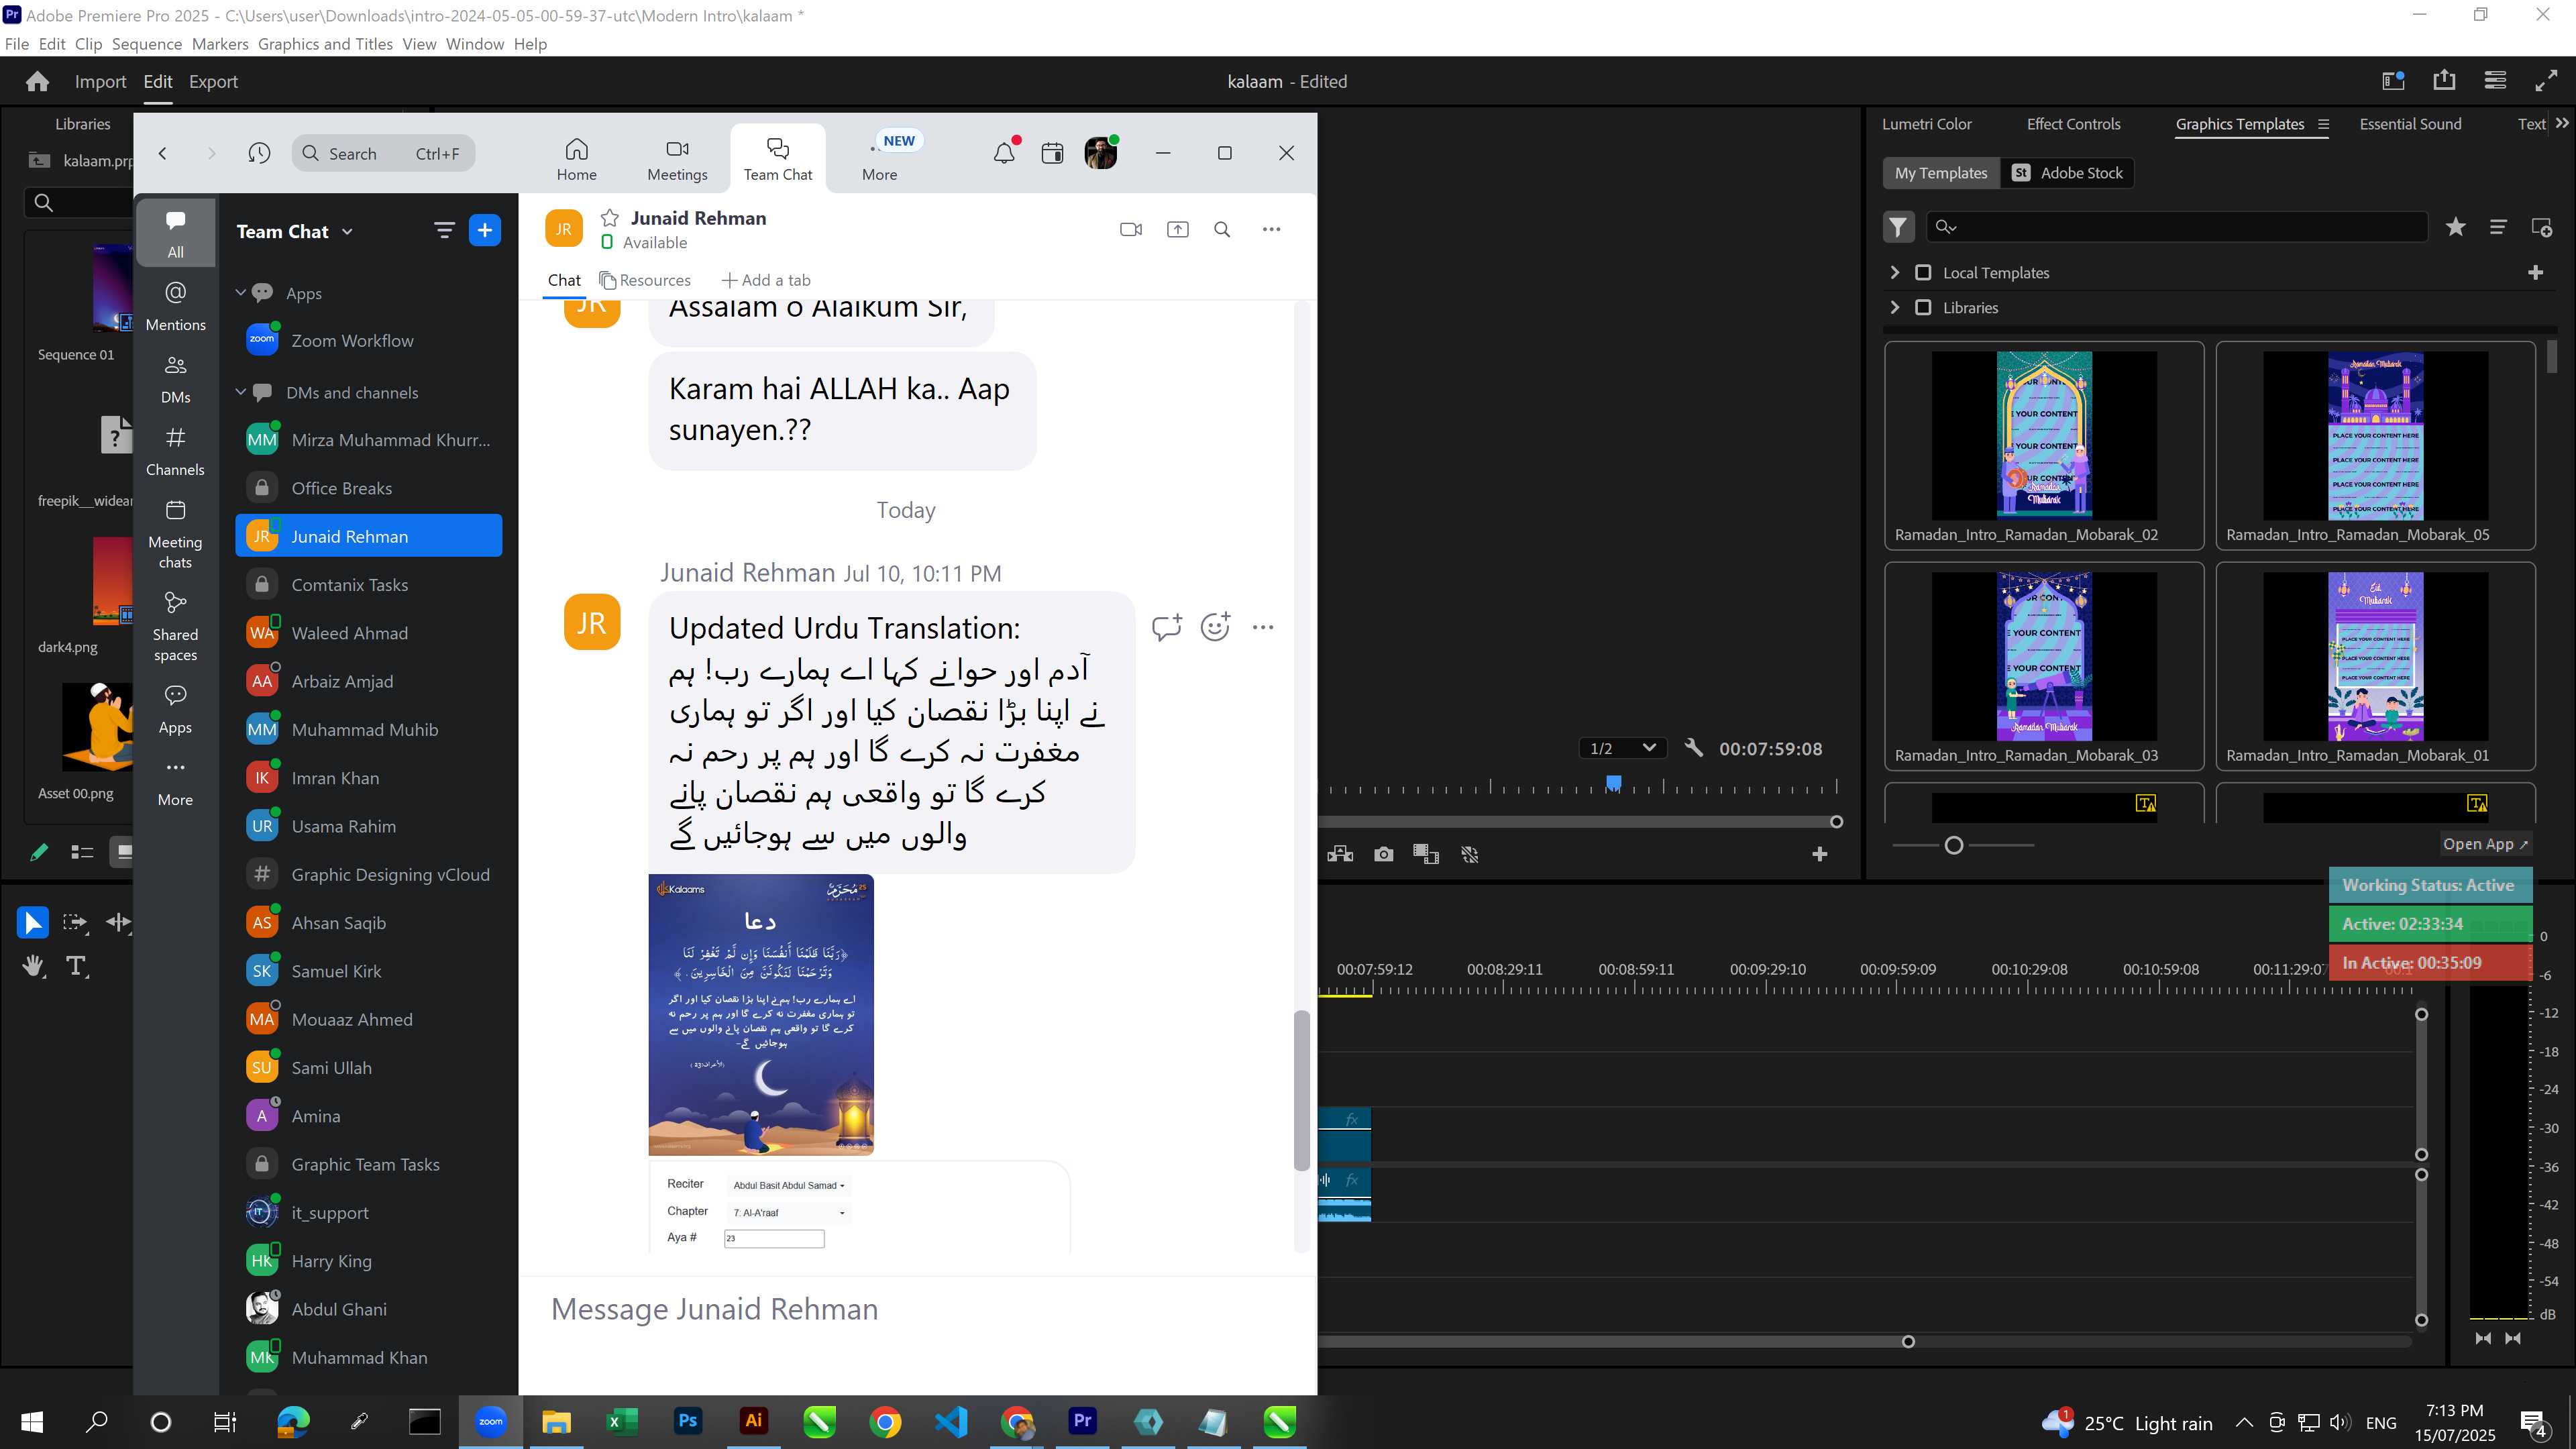The width and height of the screenshot is (2576, 1449).
Task: Open more options in chat header
Action: [1271, 229]
